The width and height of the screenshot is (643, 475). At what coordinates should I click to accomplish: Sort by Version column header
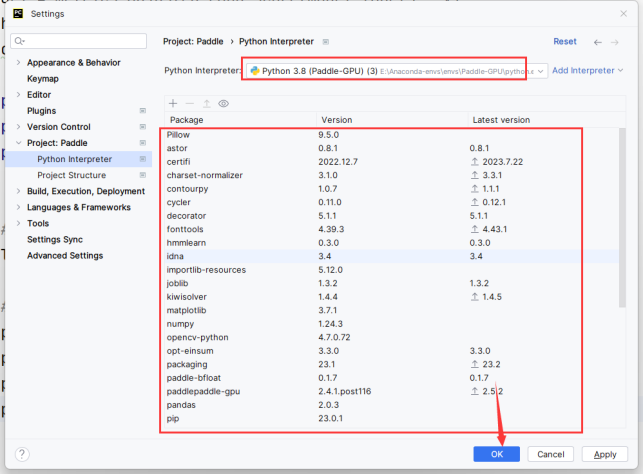click(x=392, y=120)
